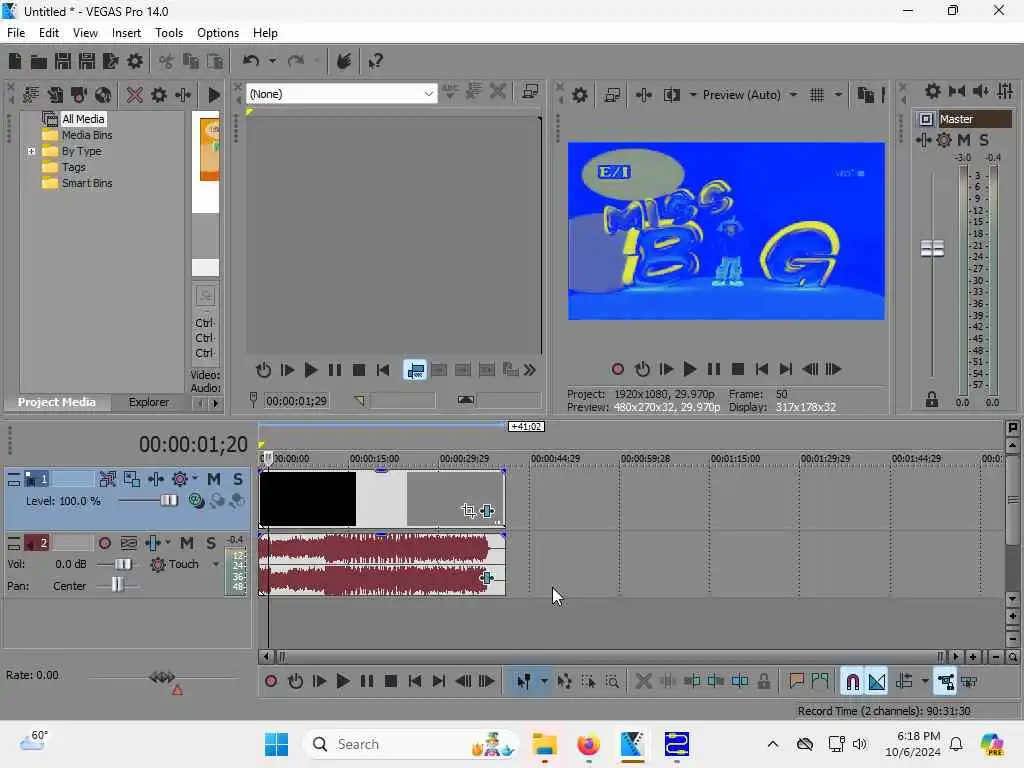1024x768 pixels.
Task: Click the Lock event padlock icon
Action: tap(763, 681)
